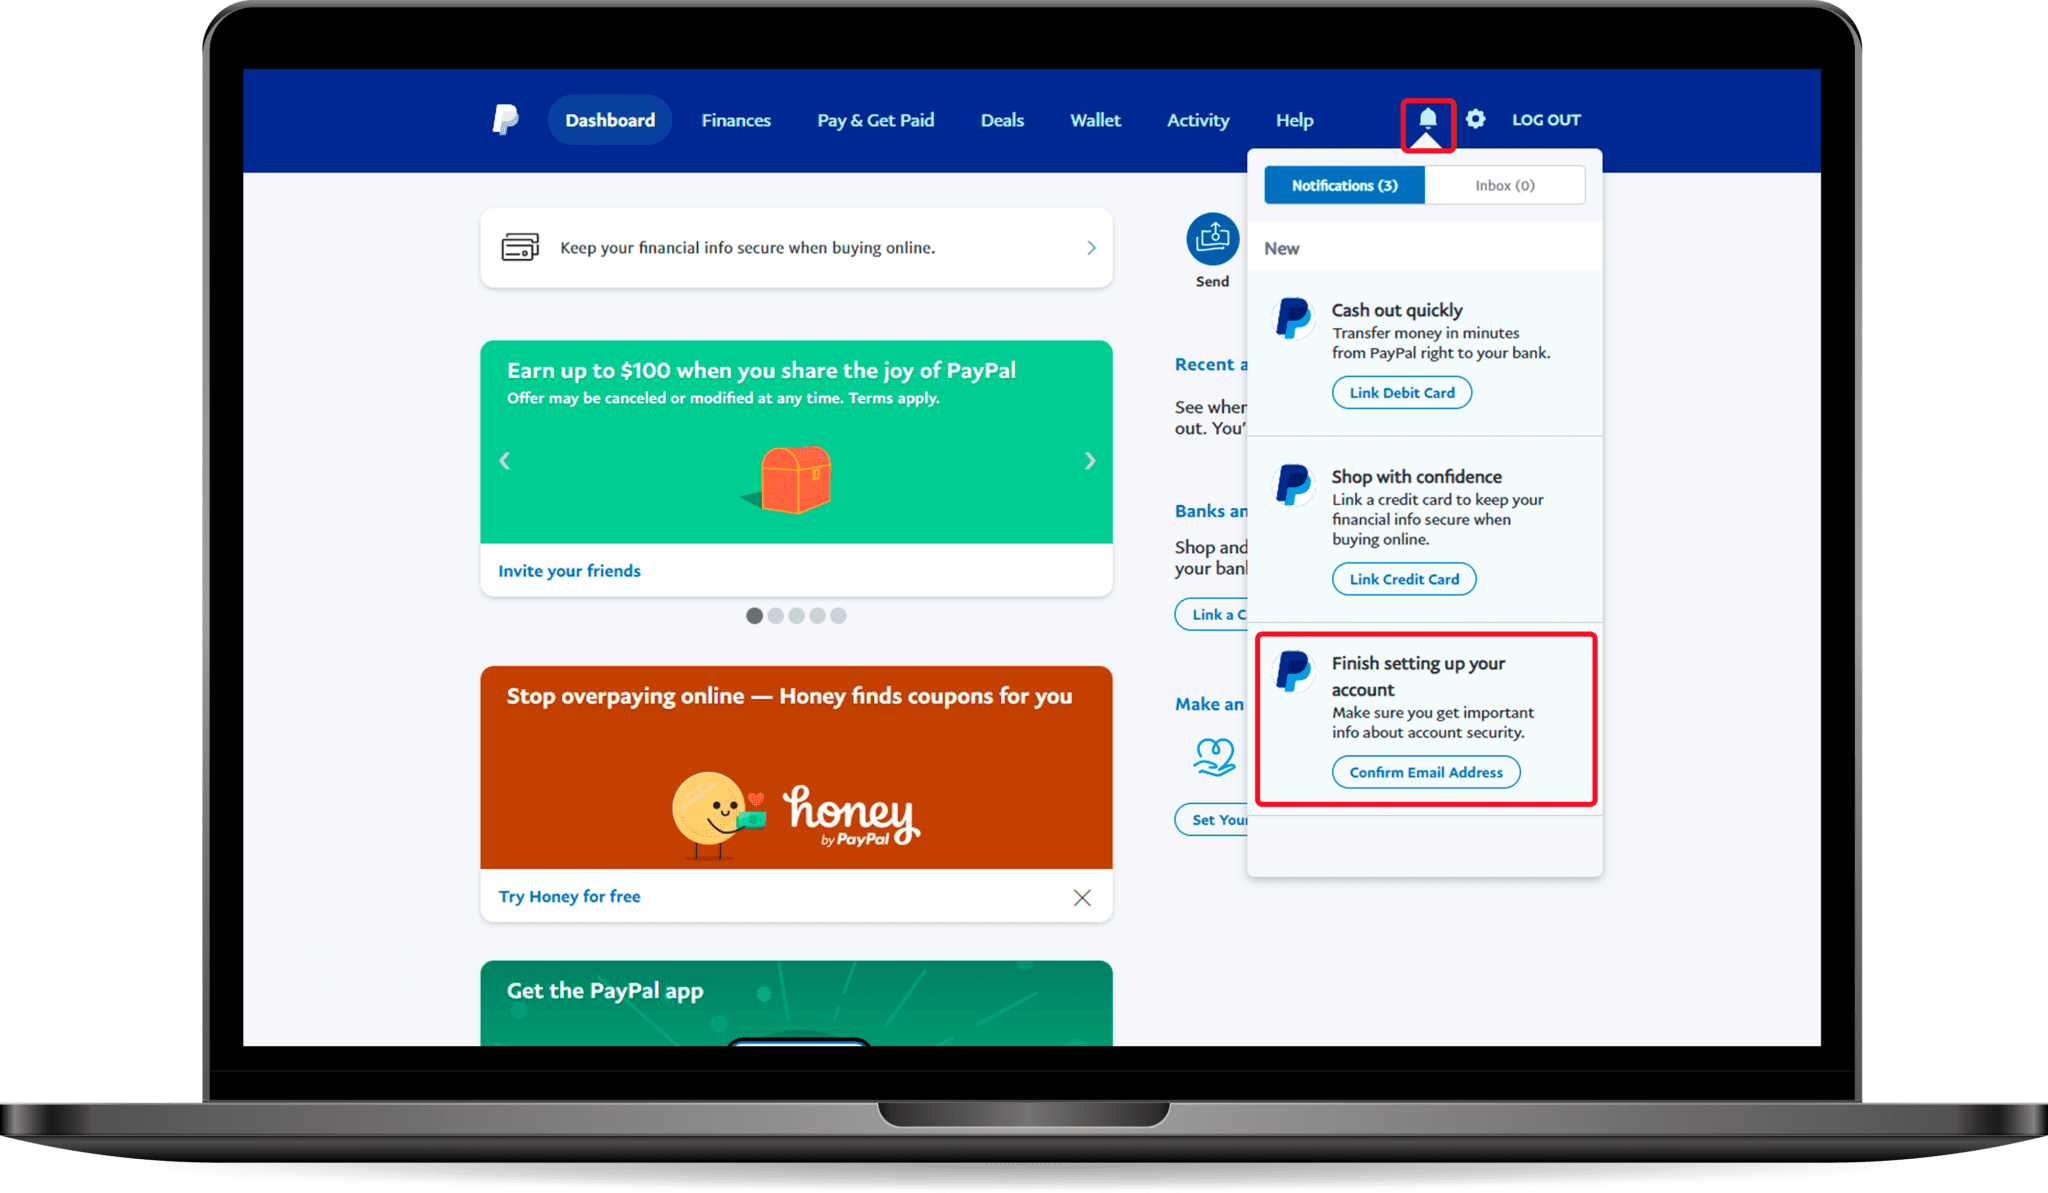
Task: Go to previous promo slide
Action: [504, 461]
